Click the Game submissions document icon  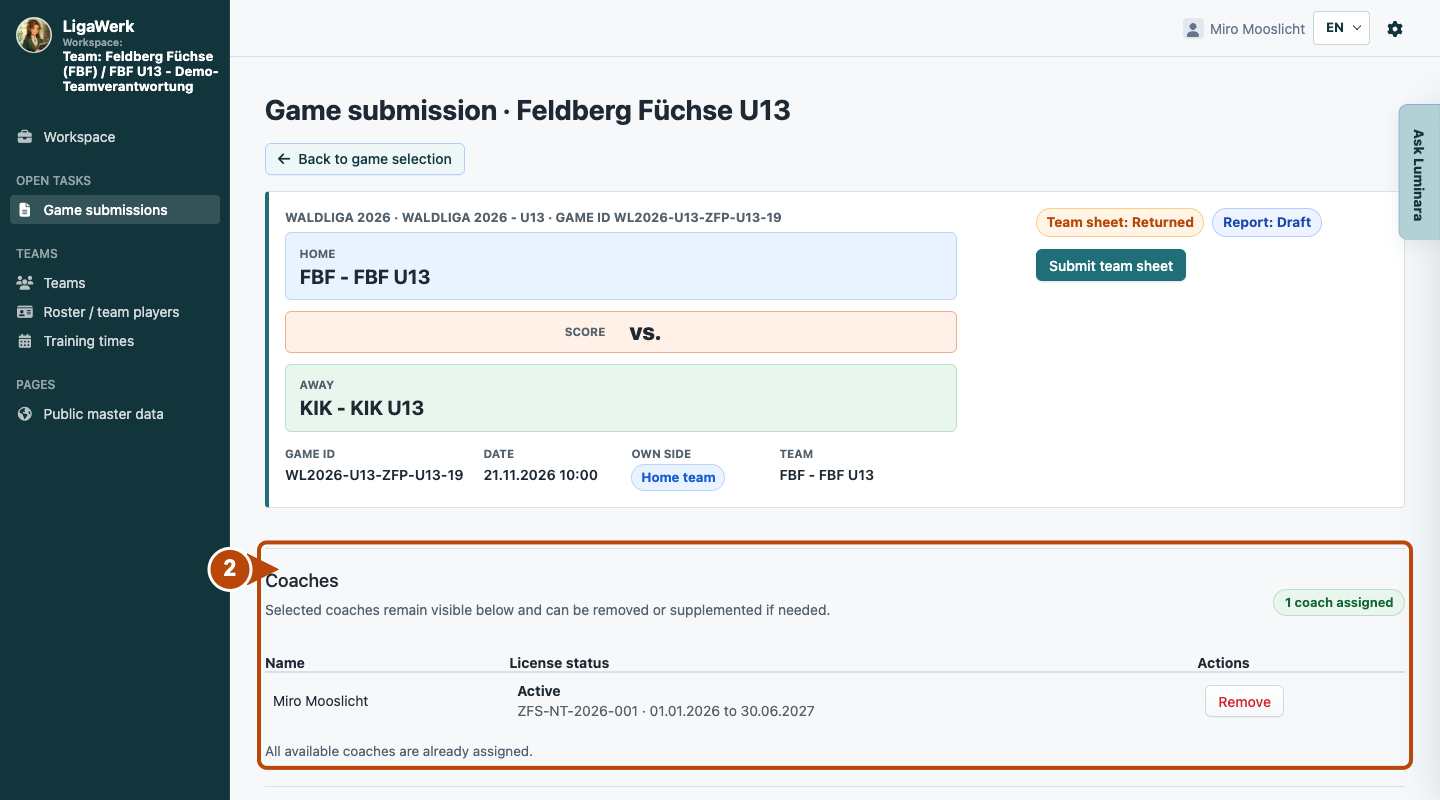[25, 210]
